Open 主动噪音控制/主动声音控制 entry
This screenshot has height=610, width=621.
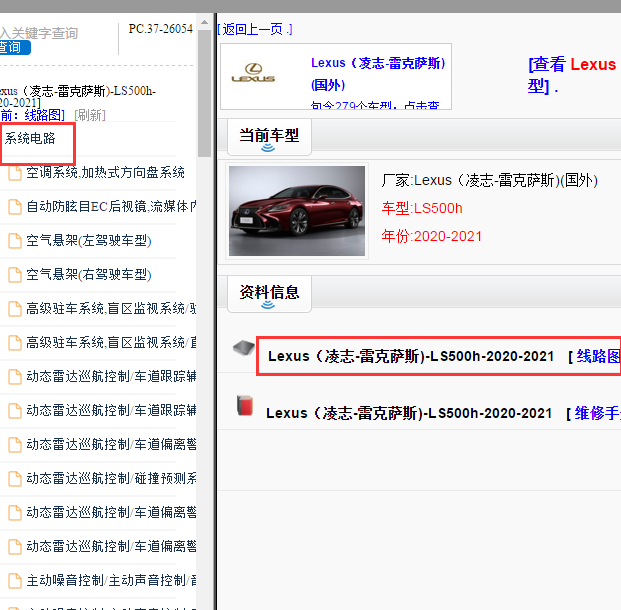(x=111, y=581)
